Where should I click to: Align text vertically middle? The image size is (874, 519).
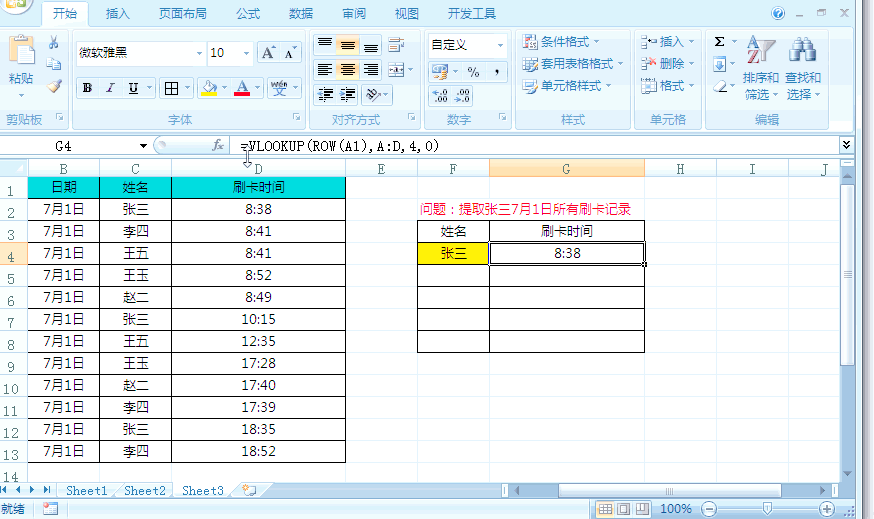[x=347, y=45]
